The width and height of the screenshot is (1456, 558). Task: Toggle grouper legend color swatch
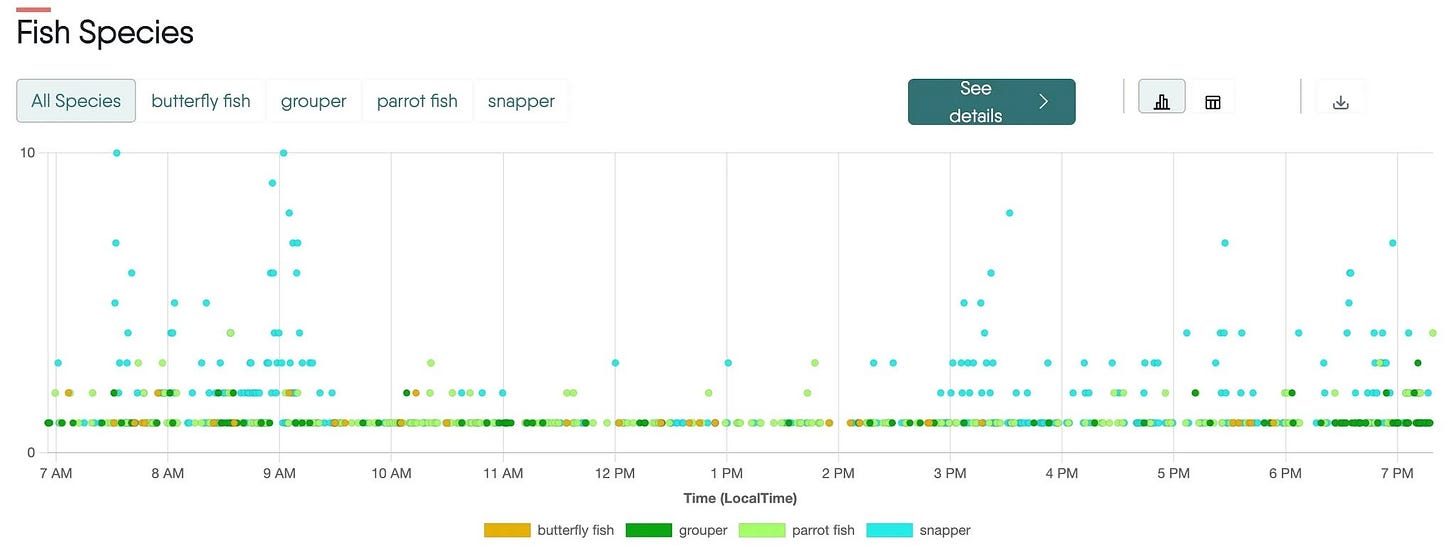[x=649, y=530]
